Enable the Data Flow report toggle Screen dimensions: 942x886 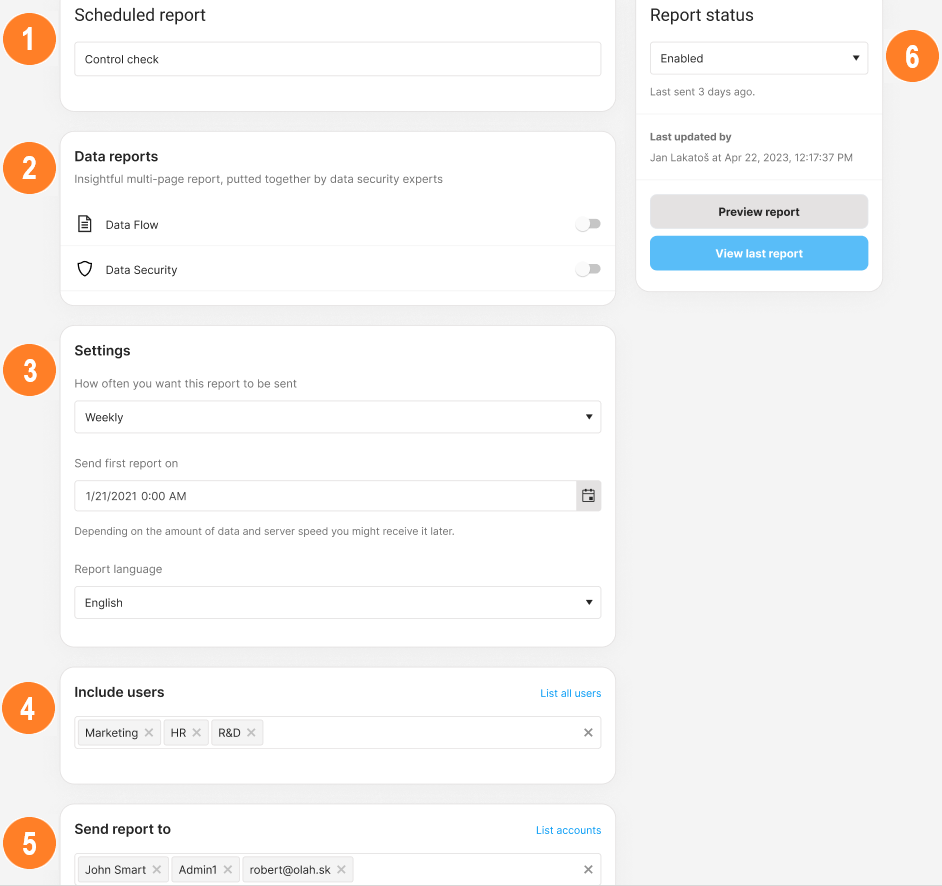[x=588, y=225]
